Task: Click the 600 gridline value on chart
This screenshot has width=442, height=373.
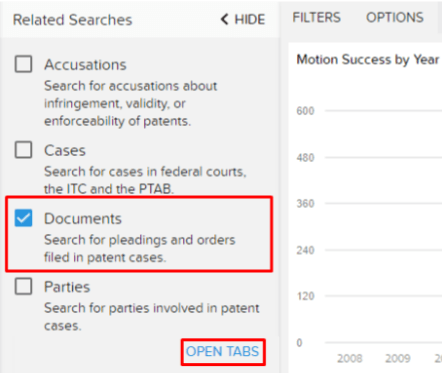Action: [x=305, y=111]
